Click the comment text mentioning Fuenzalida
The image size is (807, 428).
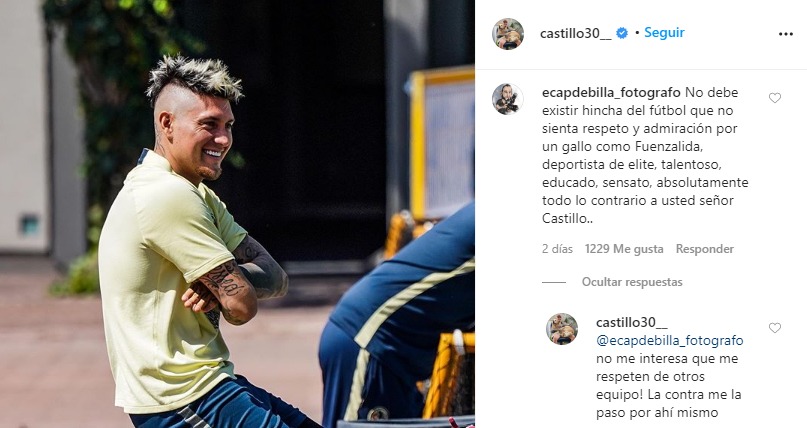point(645,155)
